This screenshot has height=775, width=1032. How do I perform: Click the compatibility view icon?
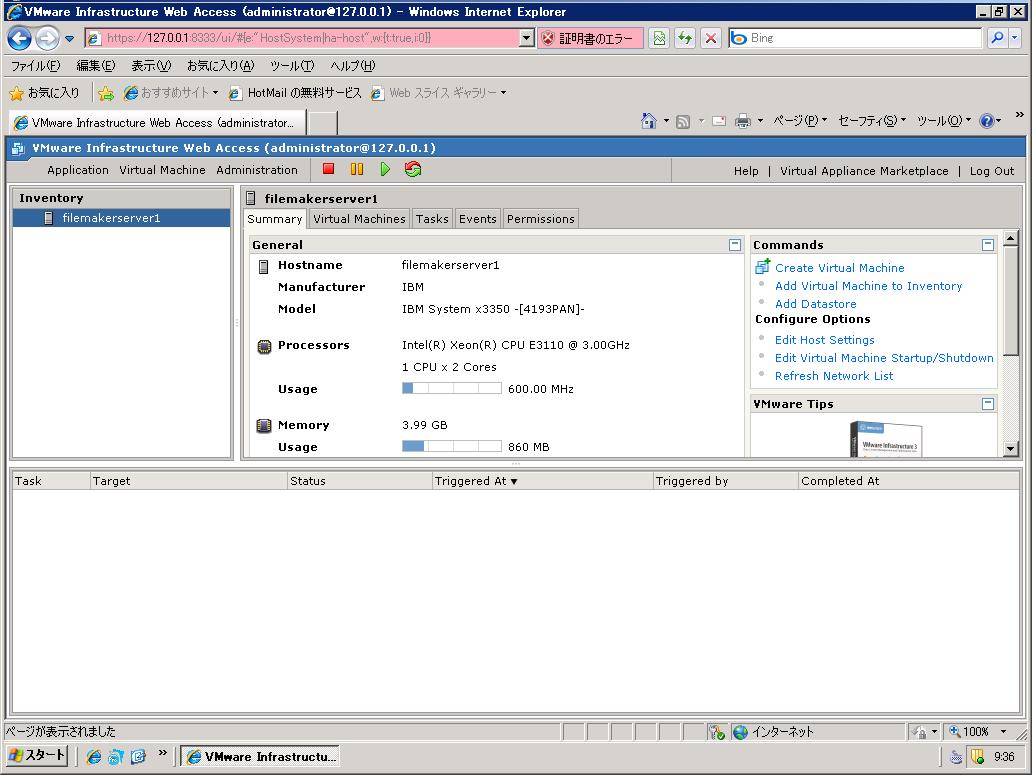point(659,38)
